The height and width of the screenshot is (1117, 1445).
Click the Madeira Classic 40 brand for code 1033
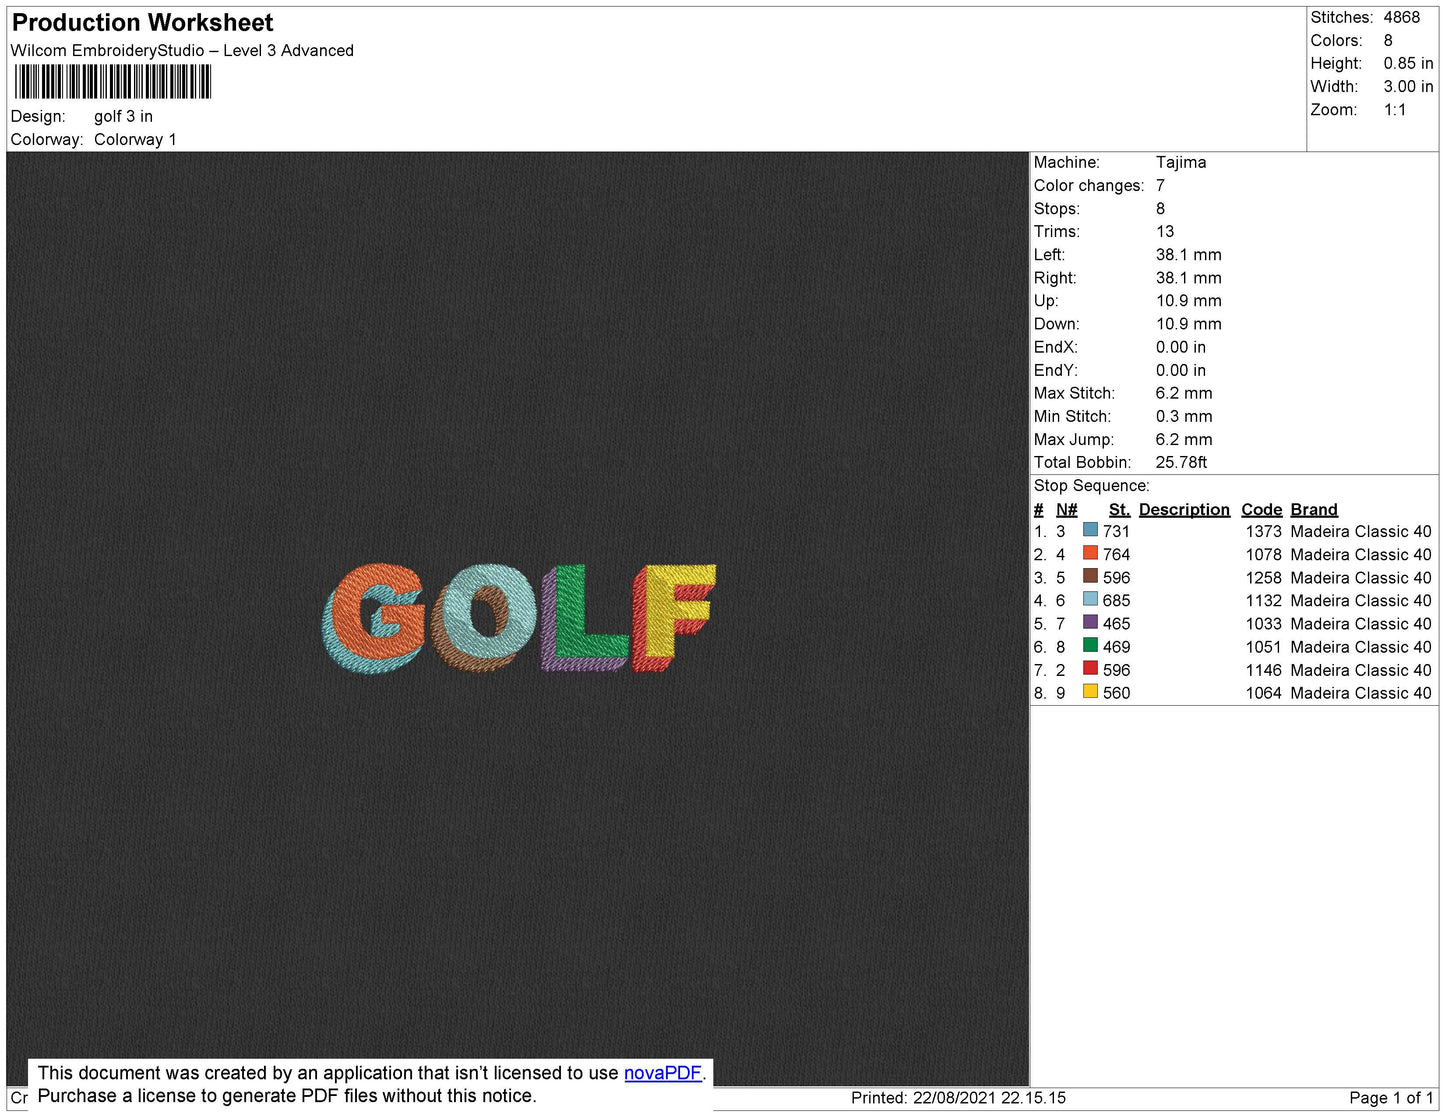[1361, 623]
